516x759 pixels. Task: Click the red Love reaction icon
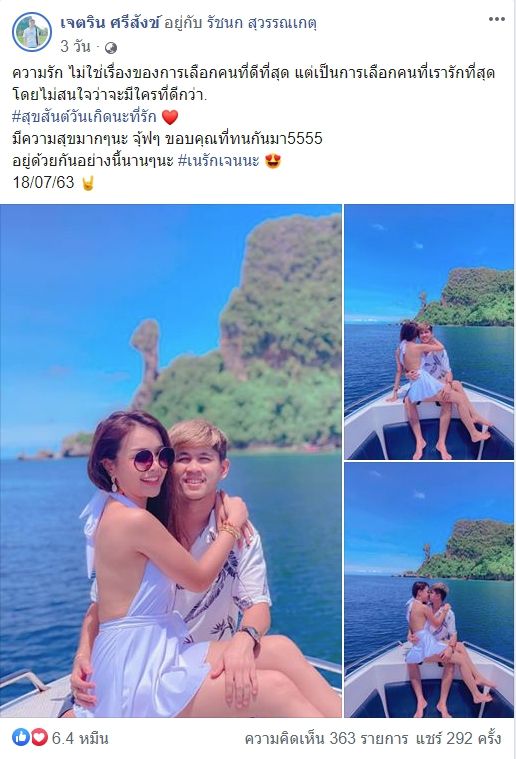[x=39, y=737]
